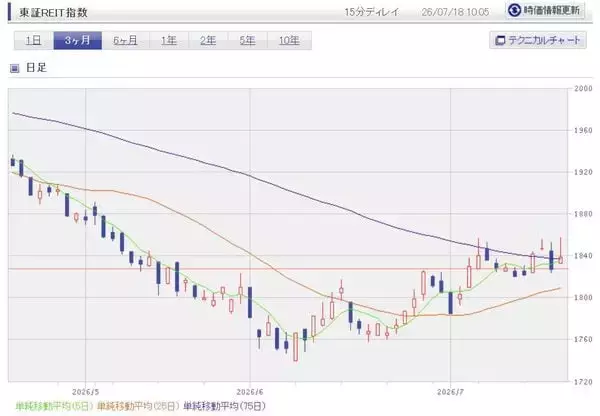The height and width of the screenshot is (416, 600).
Task: Click the 1960 y-axis value
Action: coord(583,131)
